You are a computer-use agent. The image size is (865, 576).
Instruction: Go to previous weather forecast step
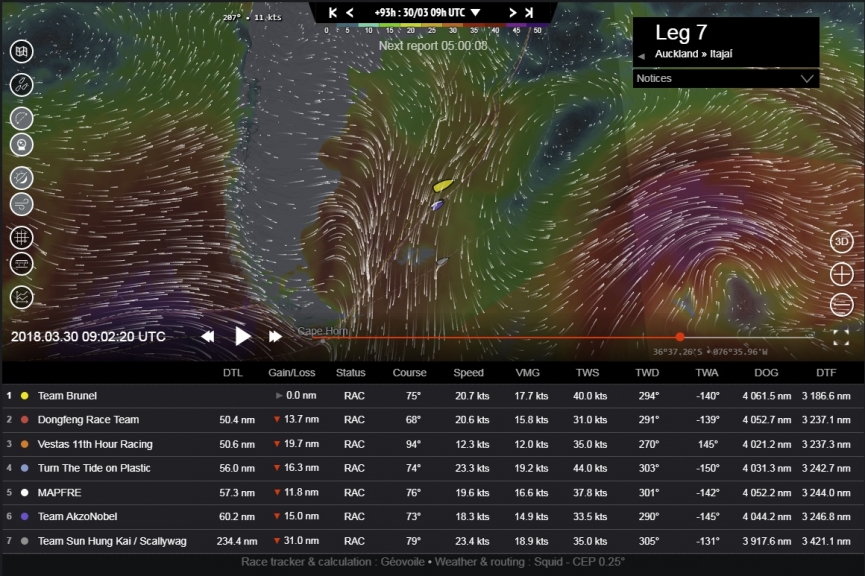pos(350,12)
